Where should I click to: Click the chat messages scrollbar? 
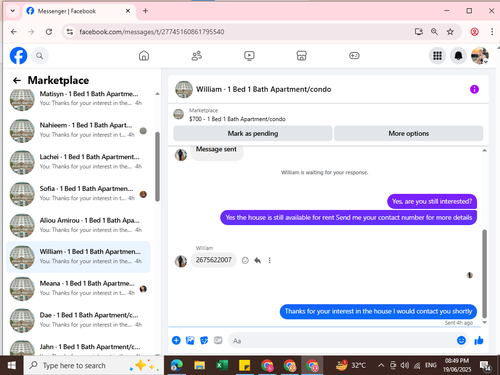484,273
